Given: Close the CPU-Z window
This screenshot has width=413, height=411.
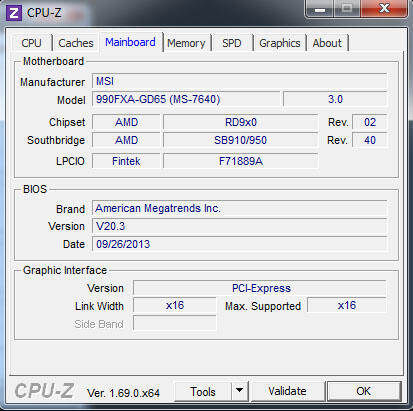Looking at the screenshot, I should point(384,8).
